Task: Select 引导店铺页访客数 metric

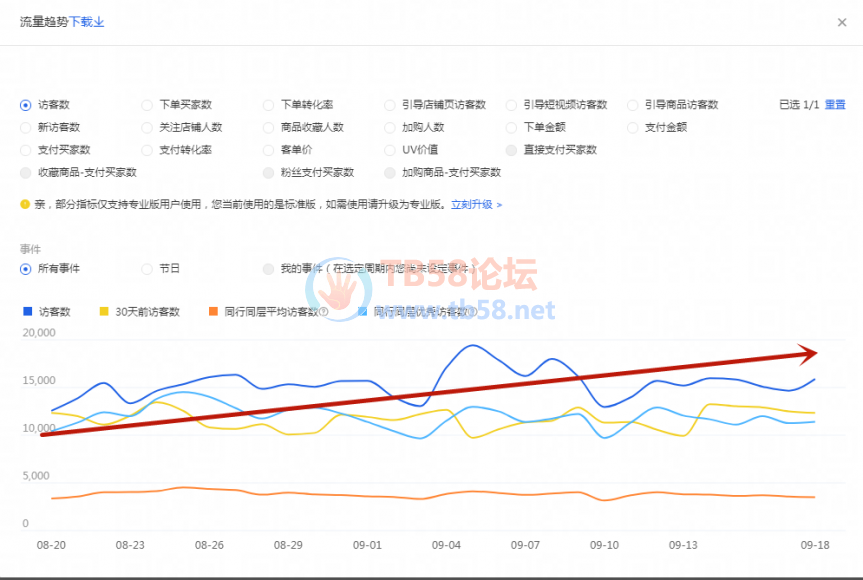Action: 390,105
